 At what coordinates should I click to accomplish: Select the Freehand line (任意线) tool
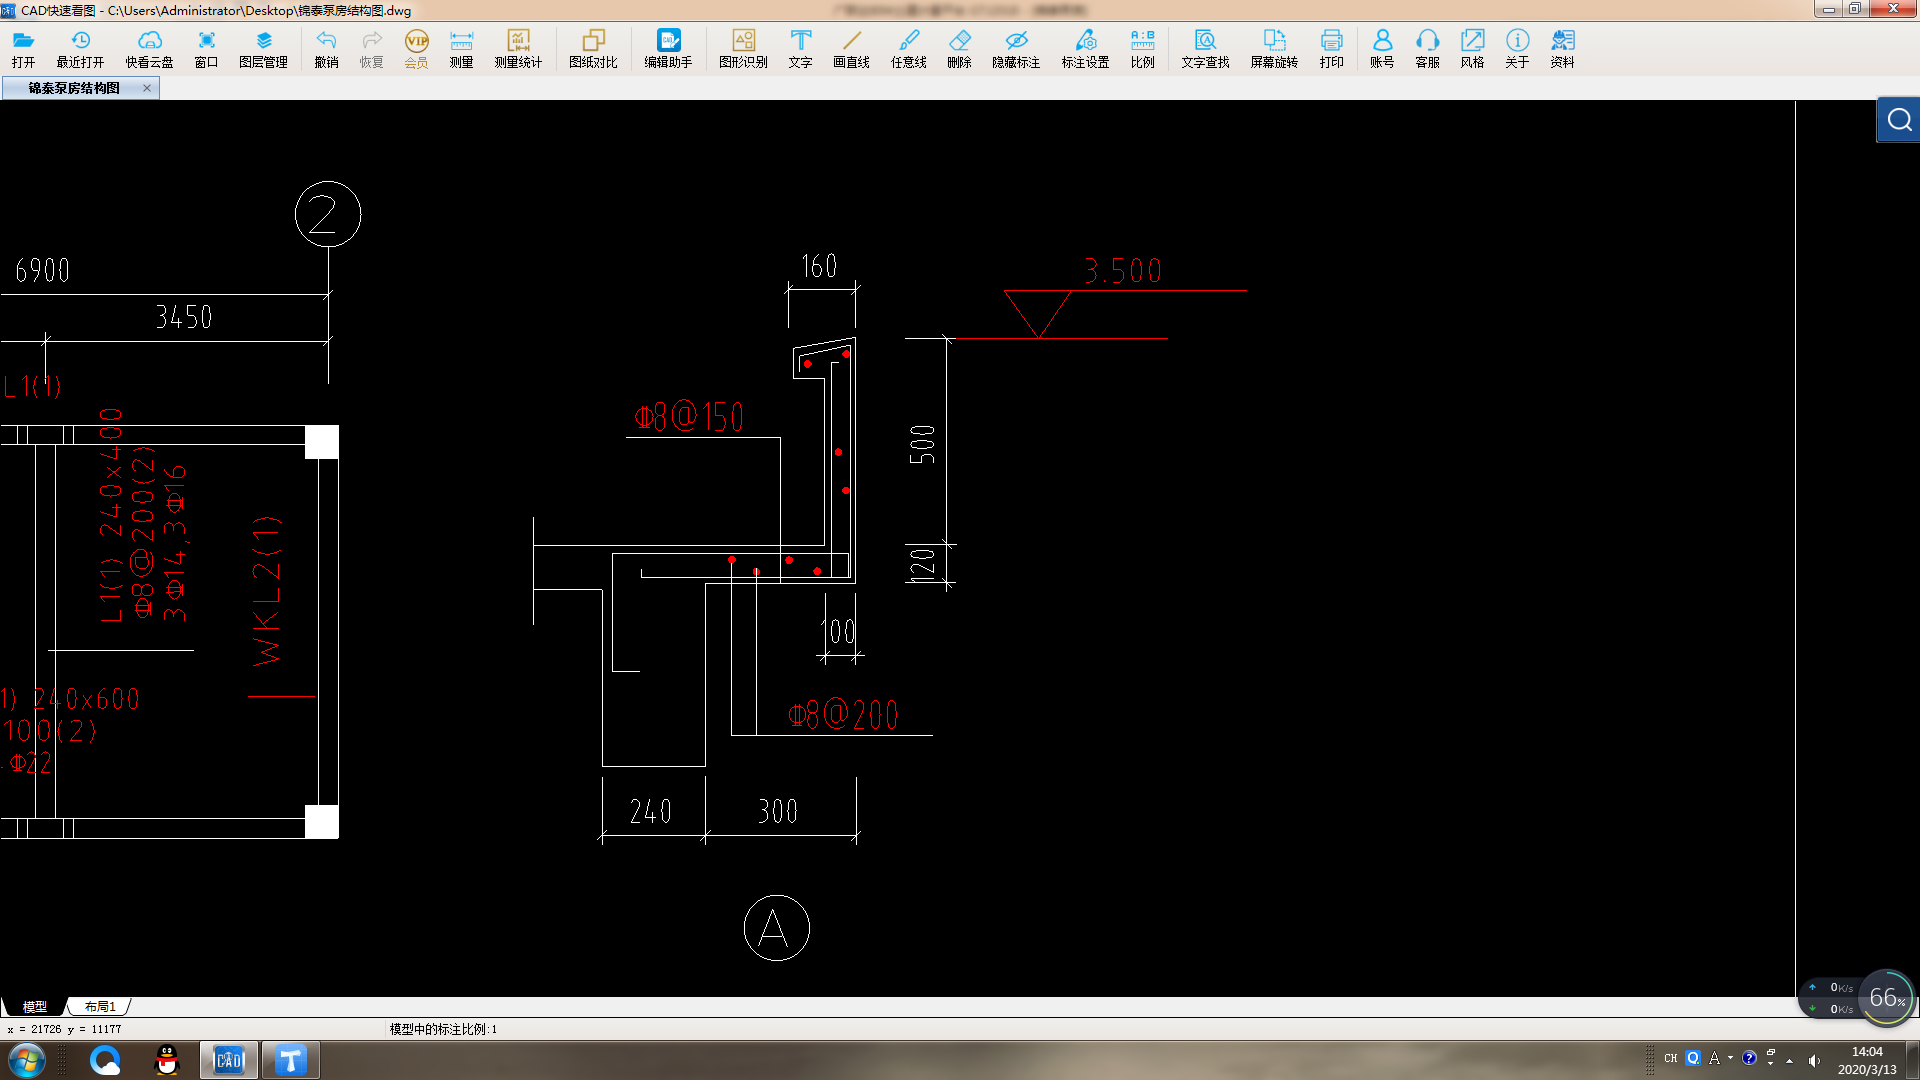(908, 48)
